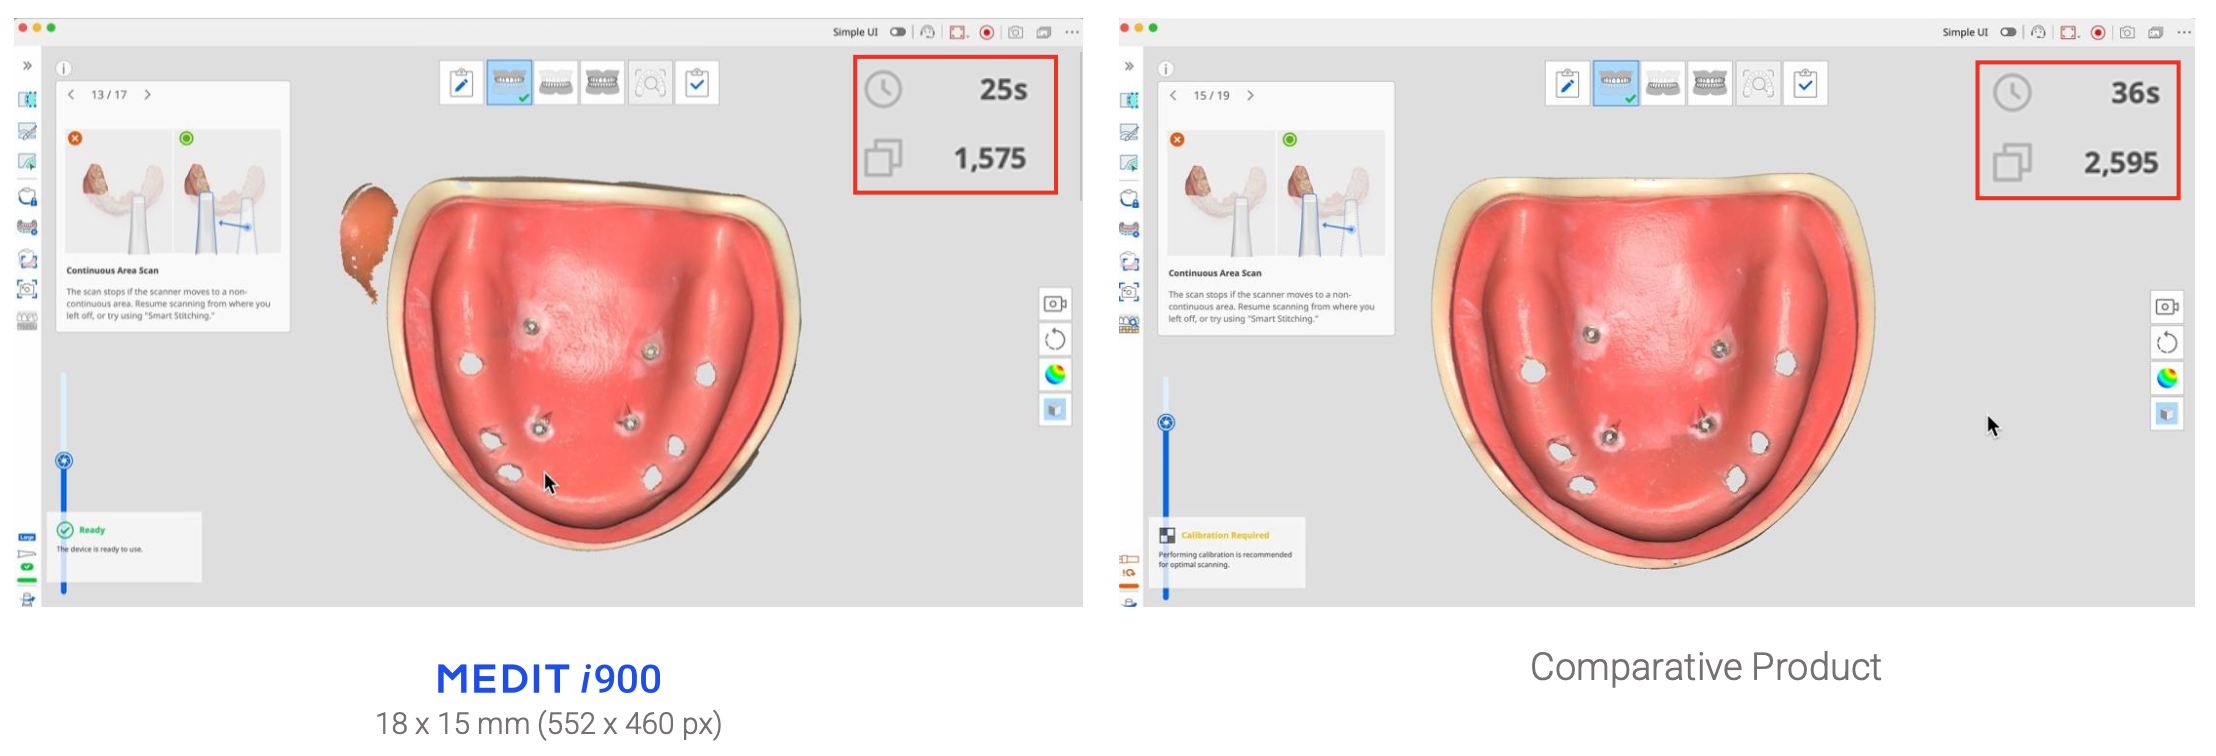The width and height of the screenshot is (2216, 756).
Task: Select the second jaw scan stage in Comparative Product
Action: [1663, 84]
